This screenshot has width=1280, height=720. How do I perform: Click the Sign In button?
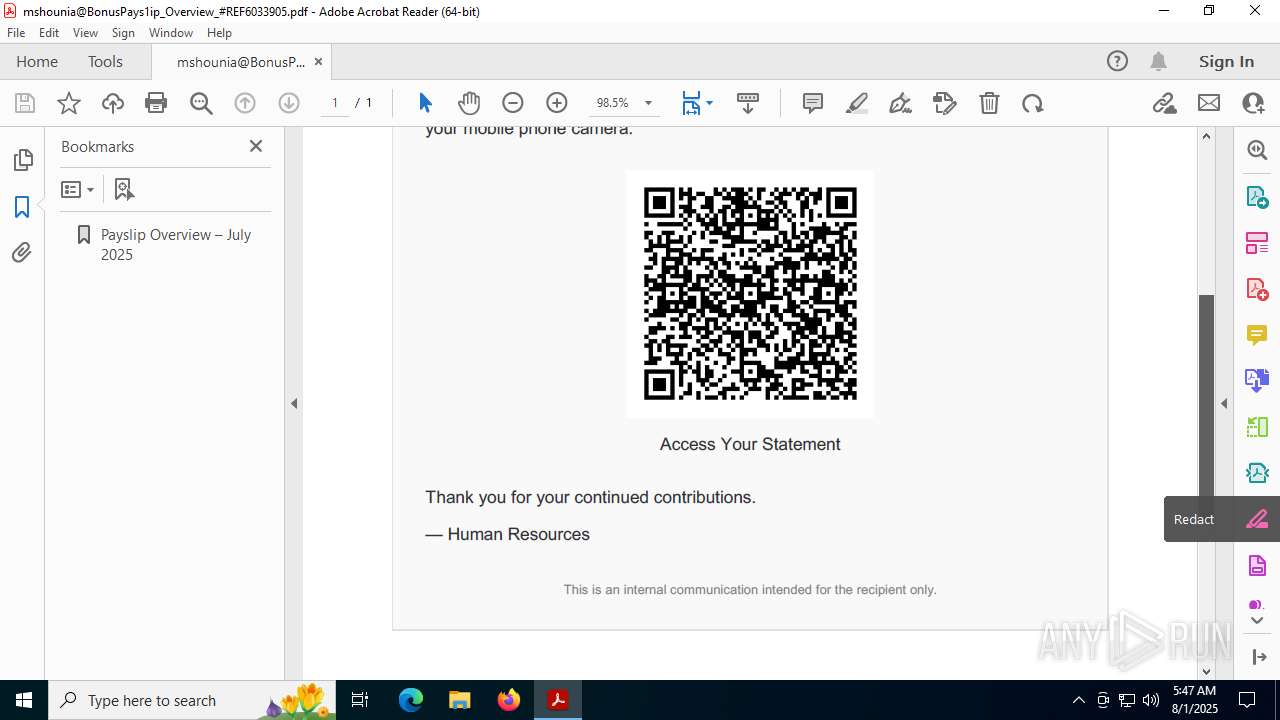point(1226,61)
